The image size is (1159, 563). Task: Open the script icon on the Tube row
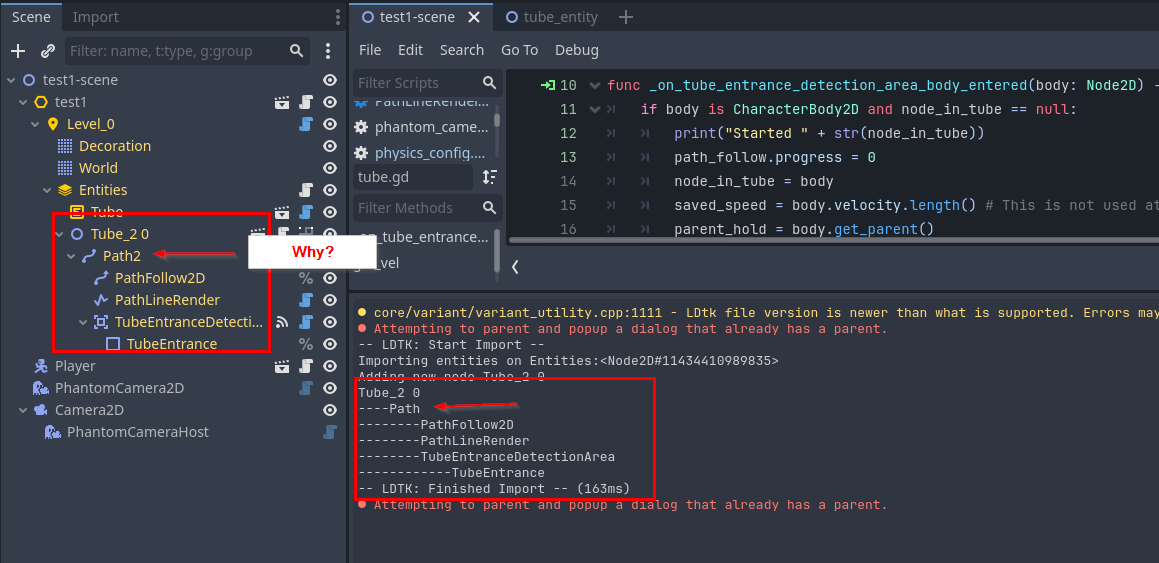[305, 212]
